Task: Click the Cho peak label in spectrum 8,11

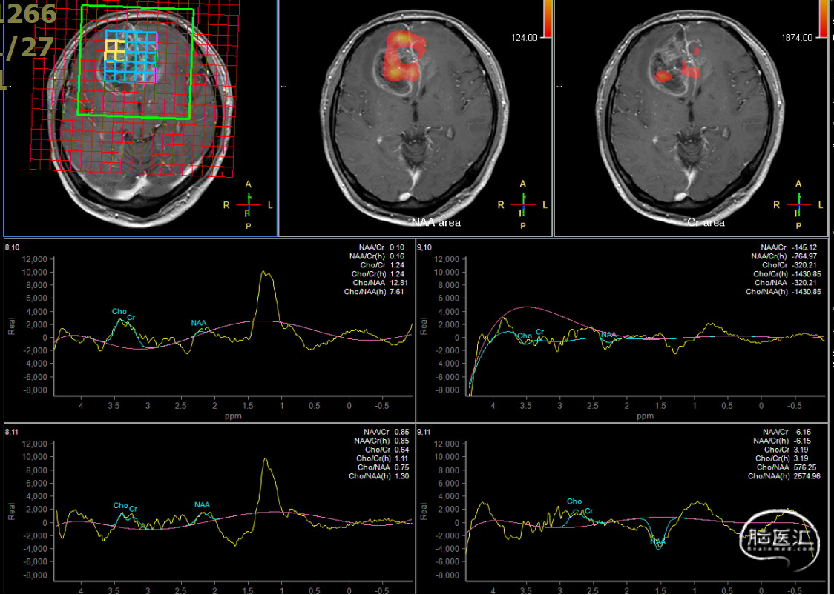Action: (x=121, y=505)
